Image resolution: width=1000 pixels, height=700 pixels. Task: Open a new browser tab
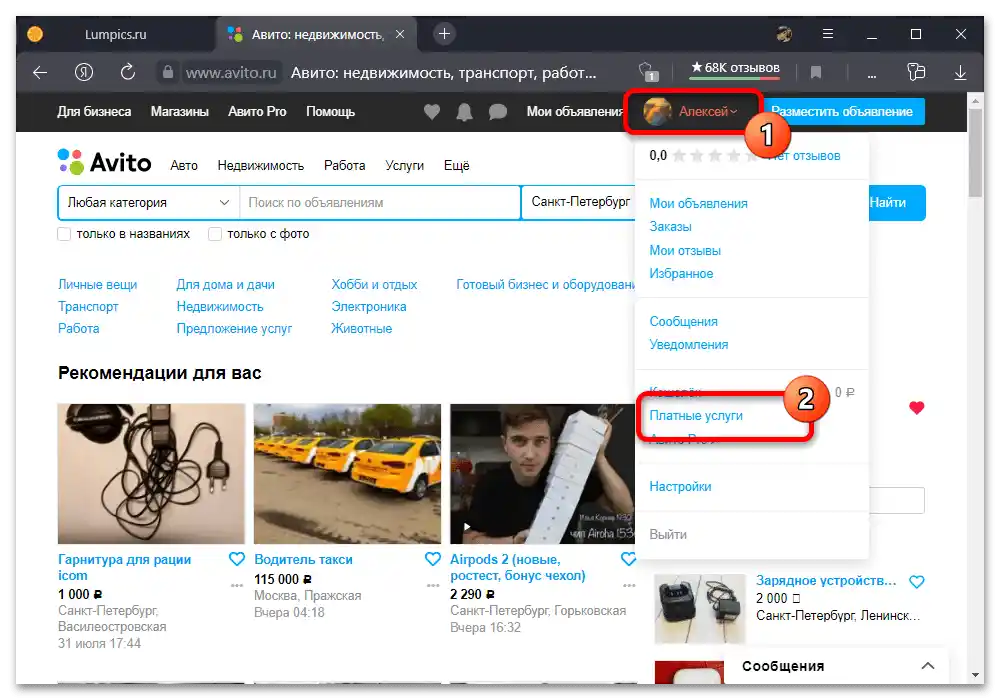point(445,34)
